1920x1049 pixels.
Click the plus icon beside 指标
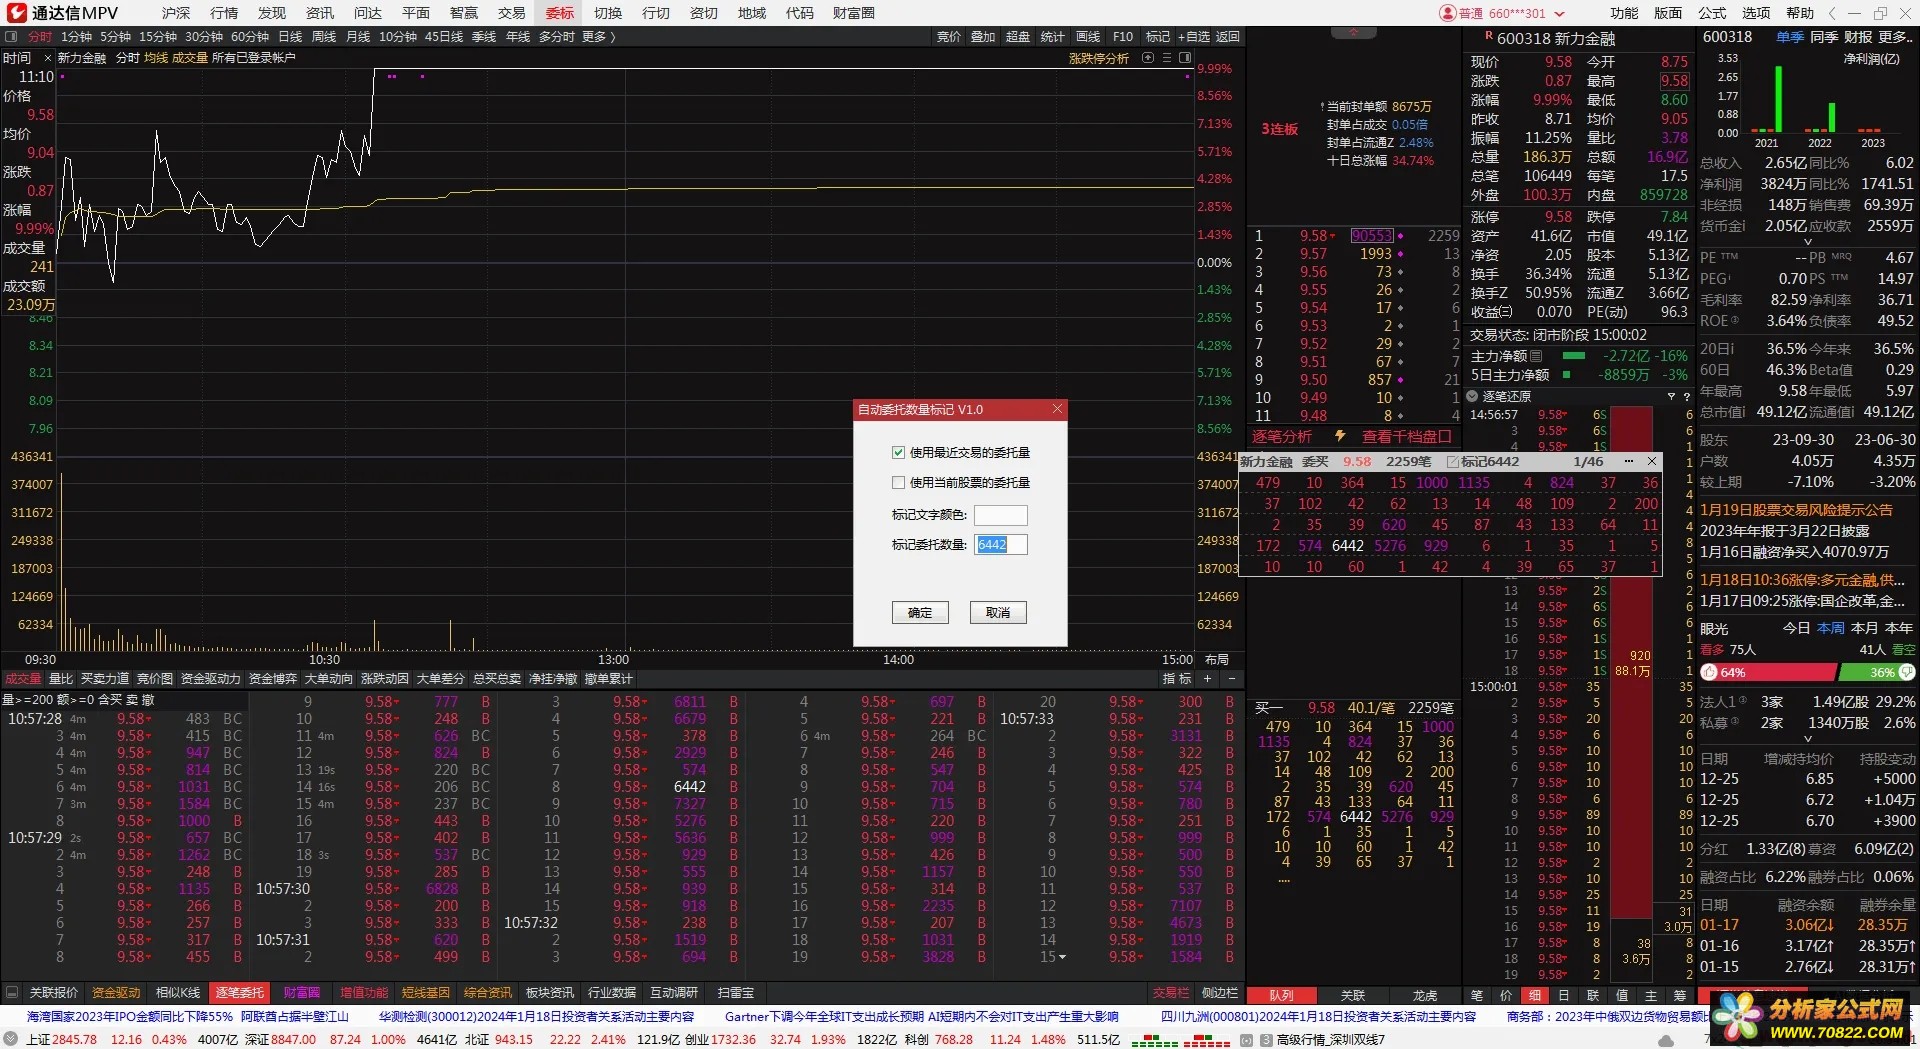pyautogui.click(x=1207, y=679)
